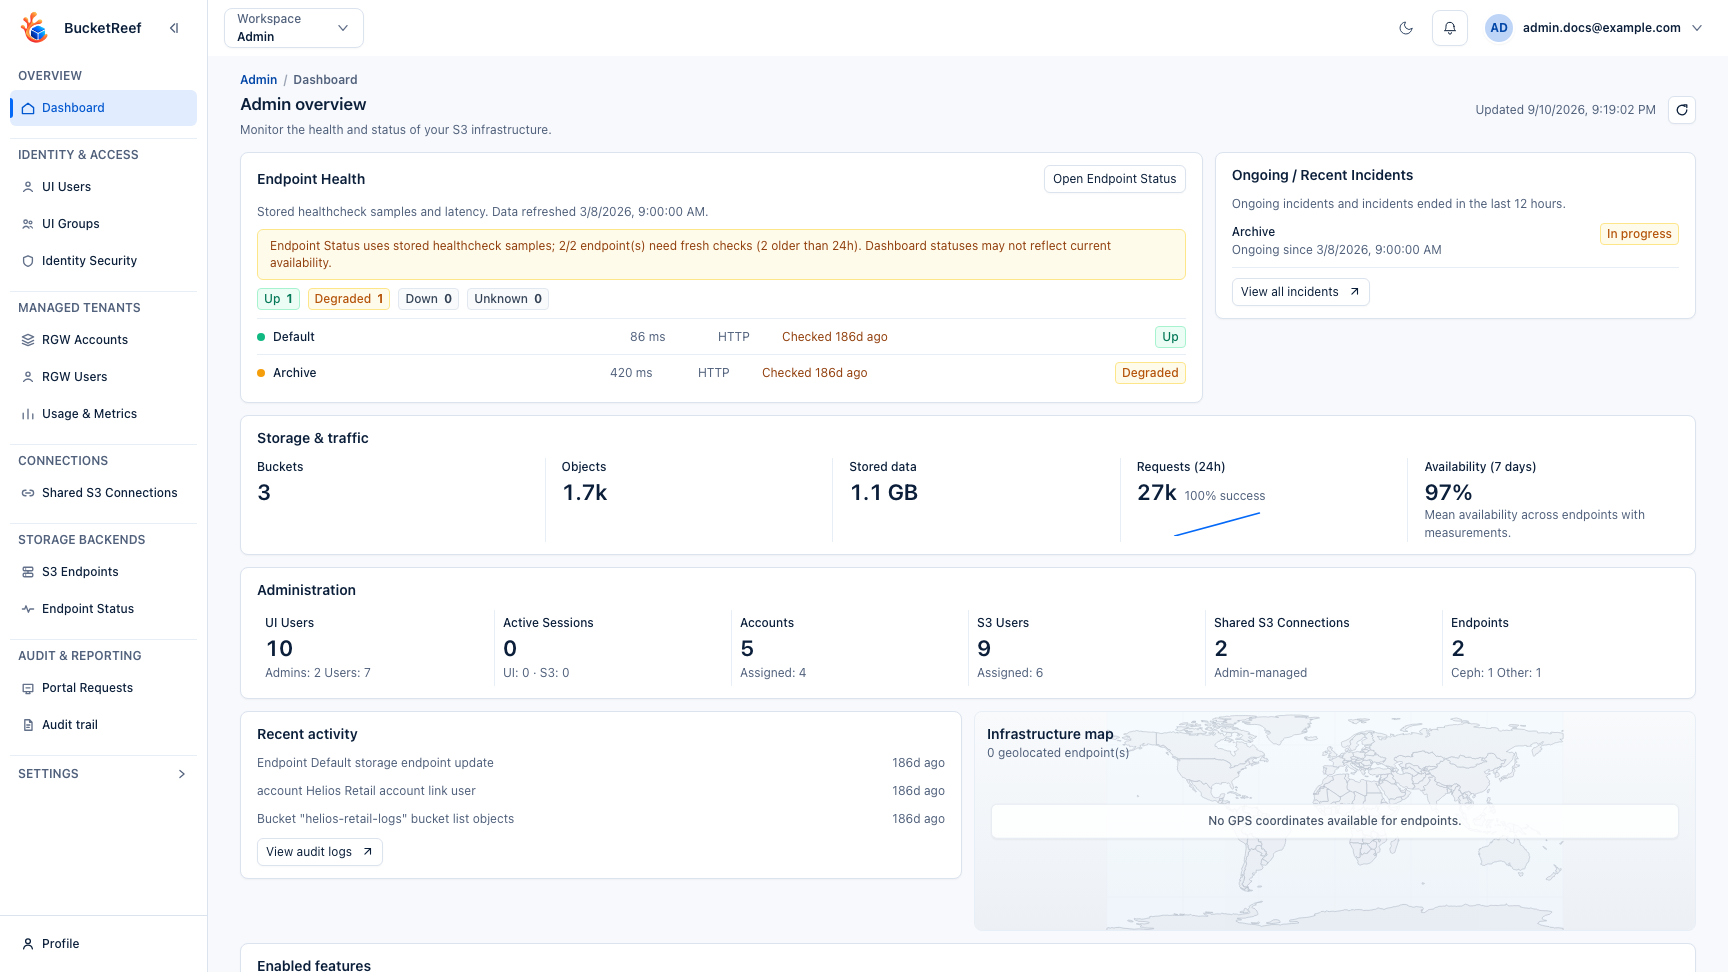Screen dimensions: 1728x972
Task: Click the View audit logs button
Action: click(x=319, y=852)
